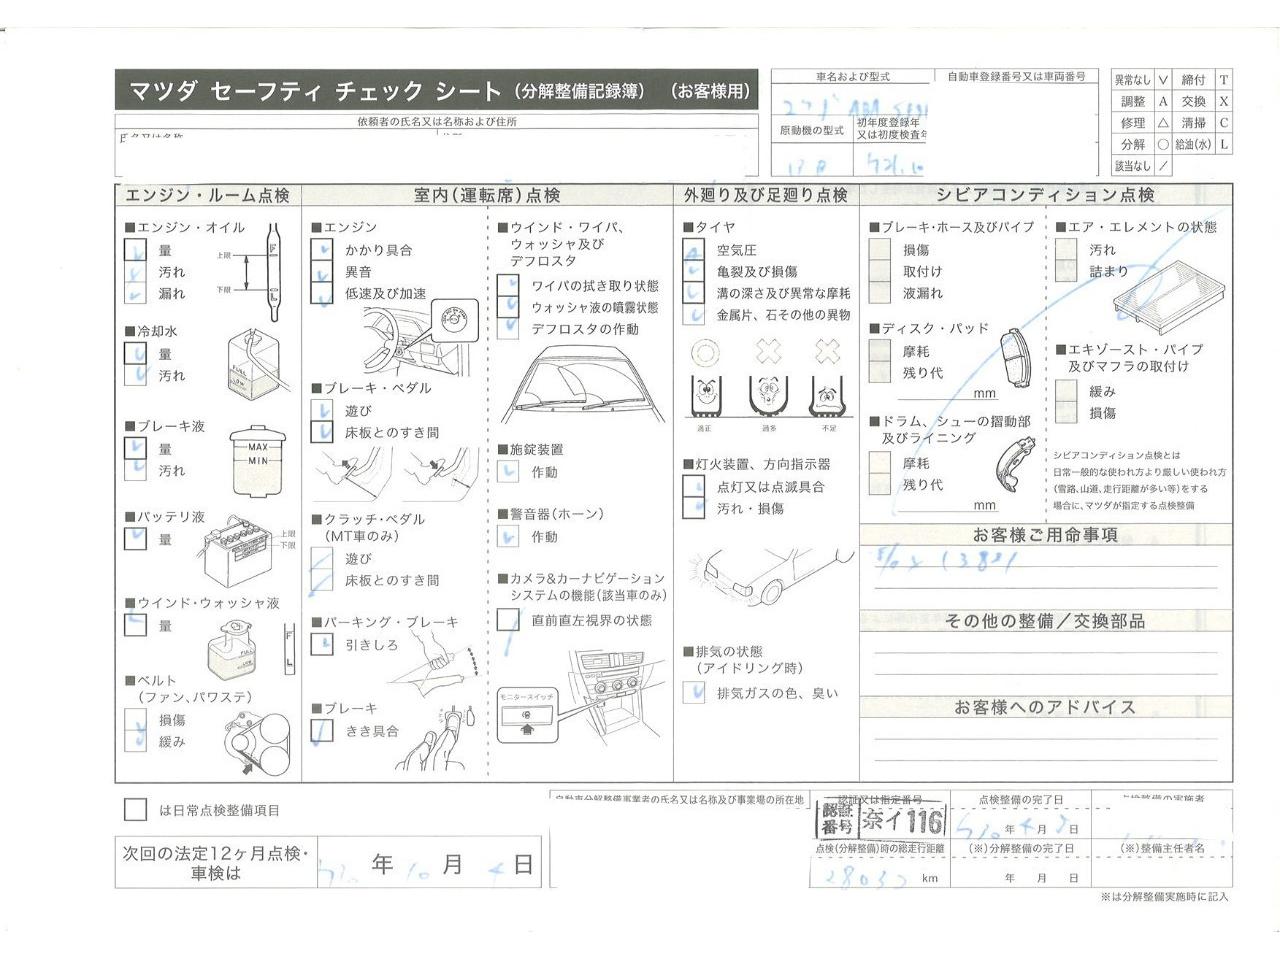Check the ブレーキ・ペダル 遊び box
This screenshot has height=960, width=1280.
pyautogui.click(x=321, y=411)
